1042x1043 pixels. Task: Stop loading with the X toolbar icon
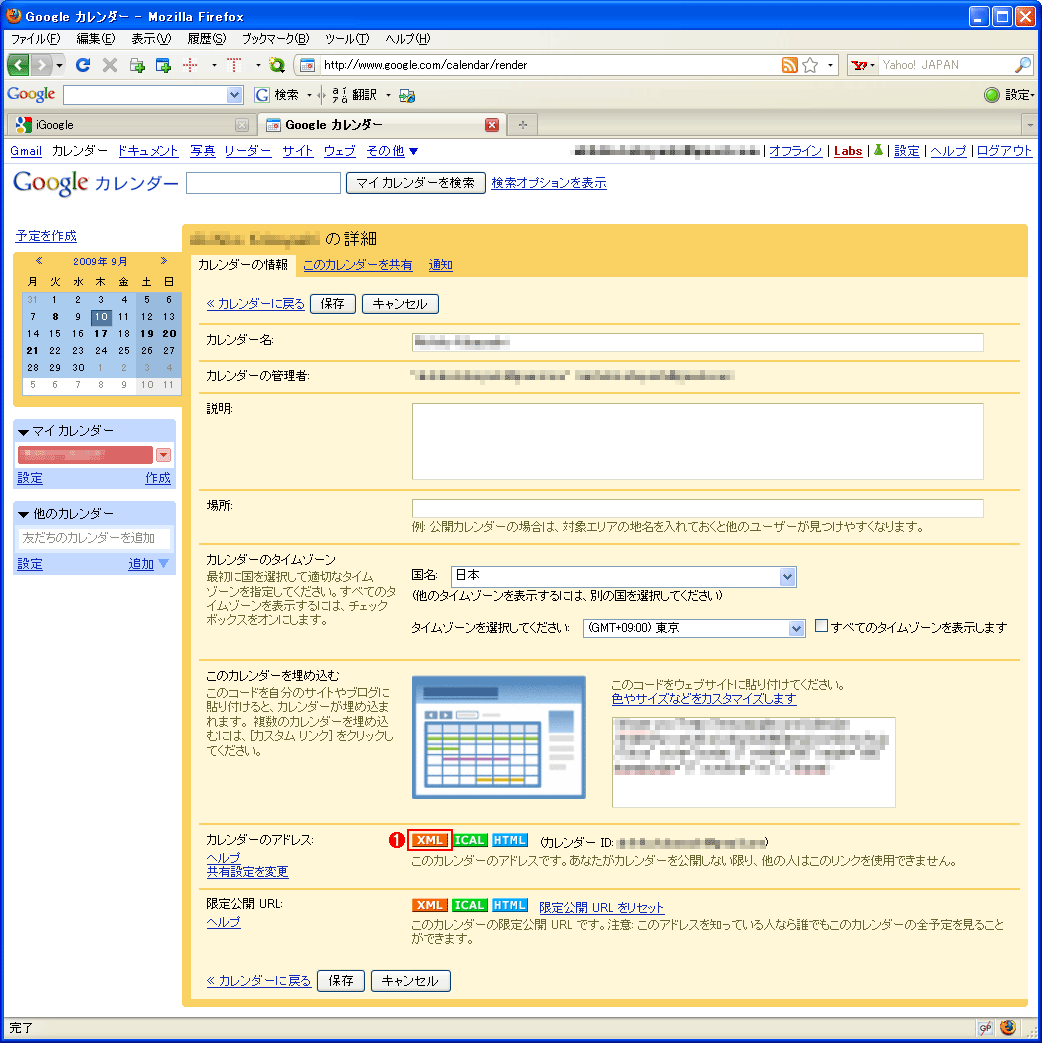pyautogui.click(x=110, y=65)
